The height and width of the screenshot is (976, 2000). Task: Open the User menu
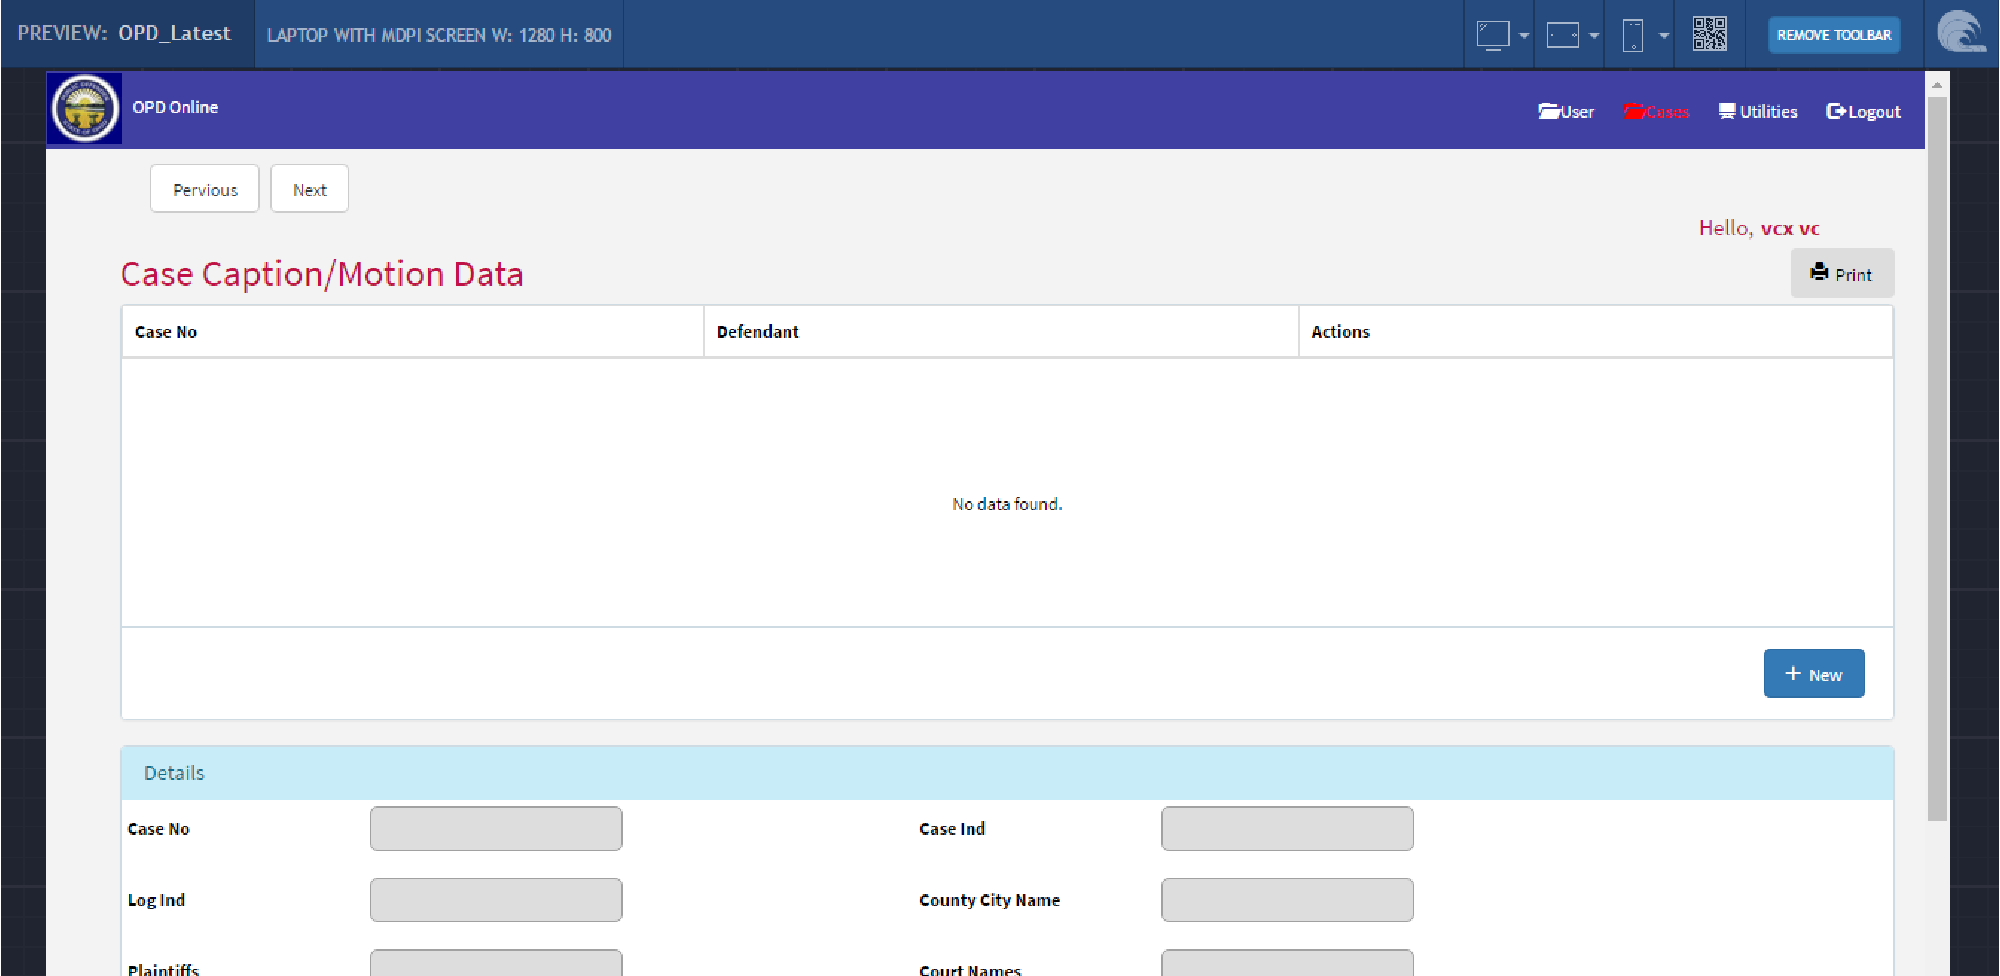(1566, 112)
